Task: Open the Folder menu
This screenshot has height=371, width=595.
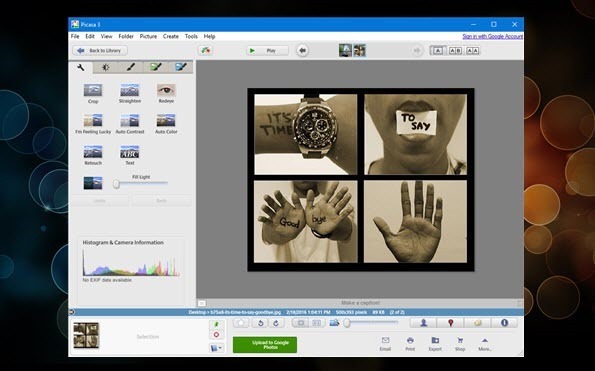Action: pos(126,36)
